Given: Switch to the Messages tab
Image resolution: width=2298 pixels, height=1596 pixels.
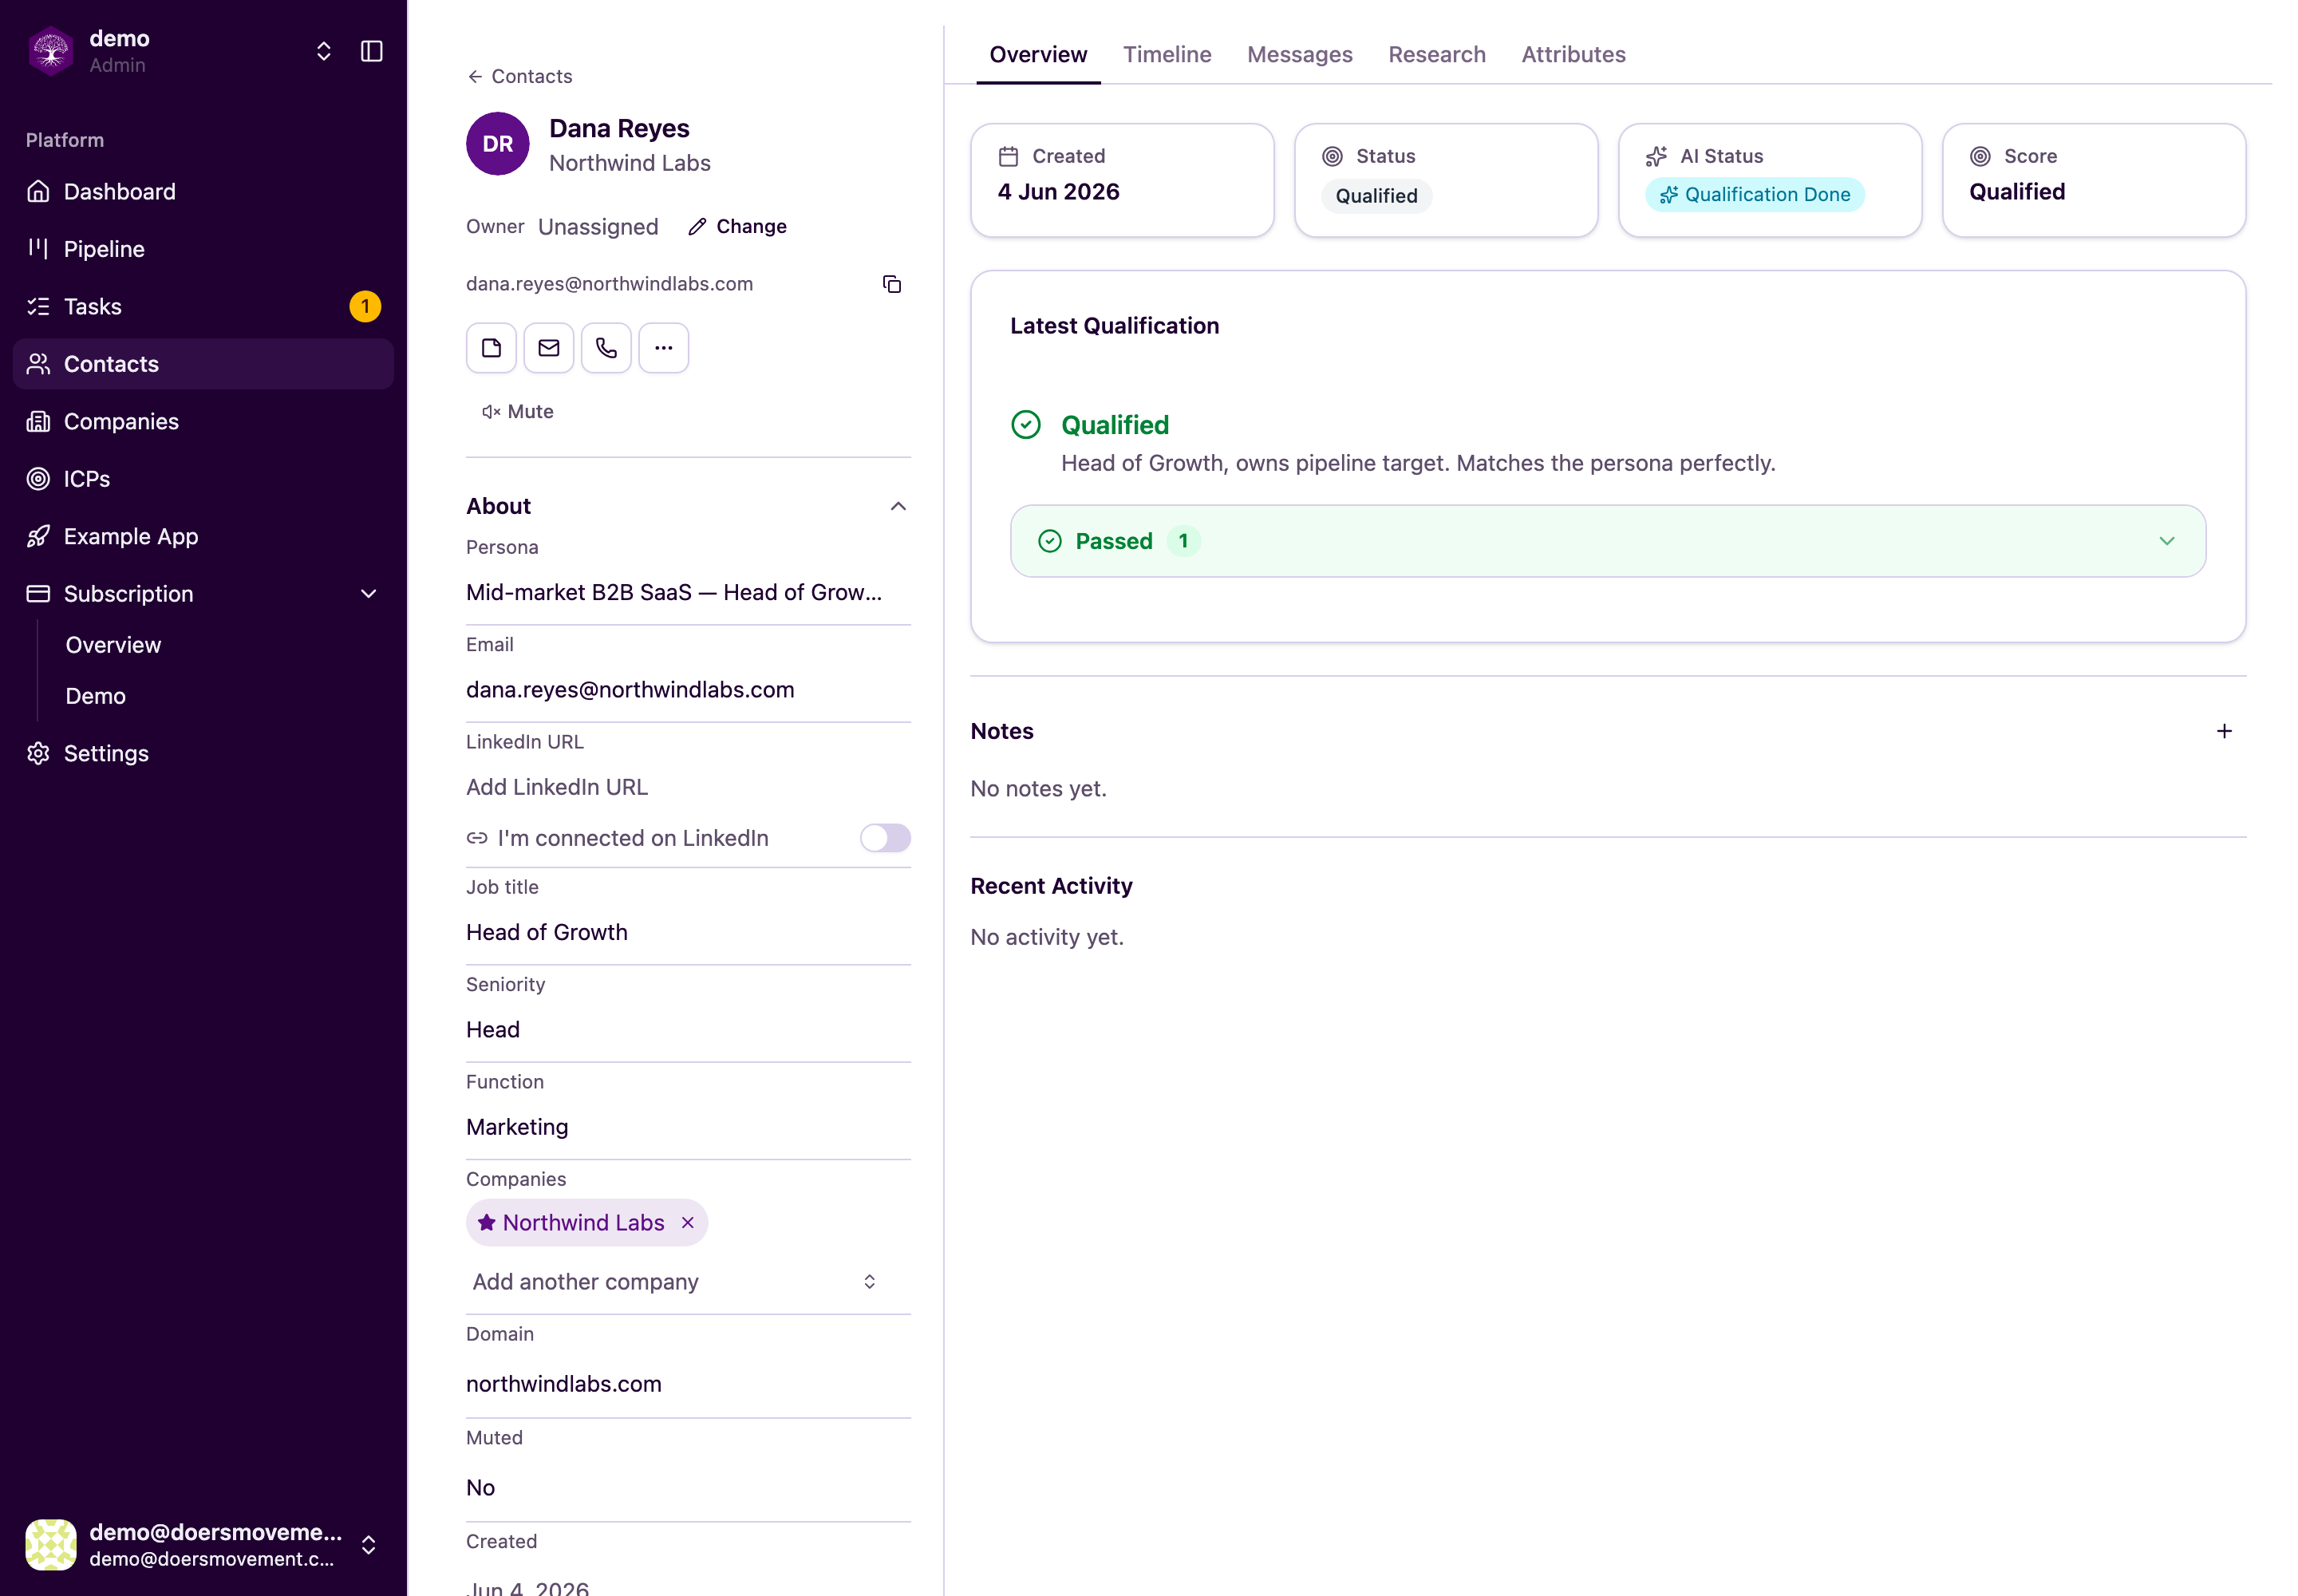Looking at the screenshot, I should (x=1299, y=54).
